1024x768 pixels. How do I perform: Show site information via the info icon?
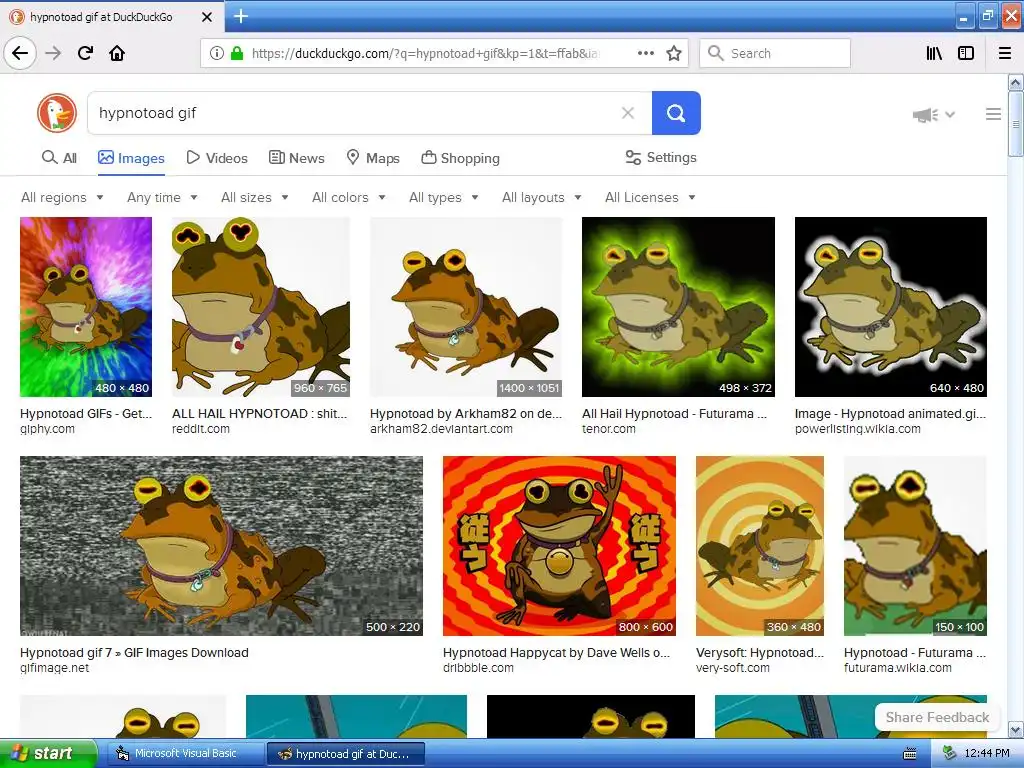click(217, 53)
